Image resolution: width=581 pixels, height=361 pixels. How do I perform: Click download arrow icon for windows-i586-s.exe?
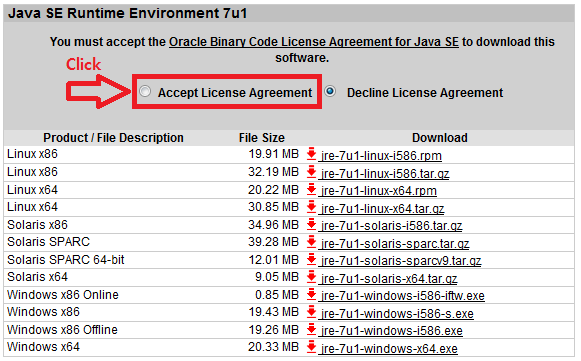312,312
